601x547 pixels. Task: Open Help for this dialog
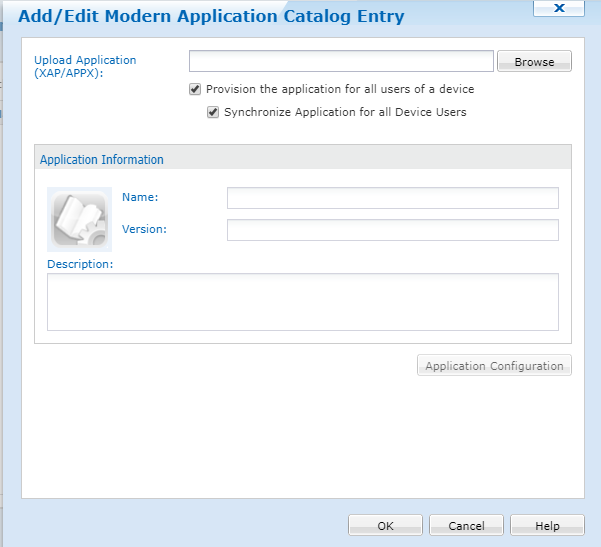547,526
